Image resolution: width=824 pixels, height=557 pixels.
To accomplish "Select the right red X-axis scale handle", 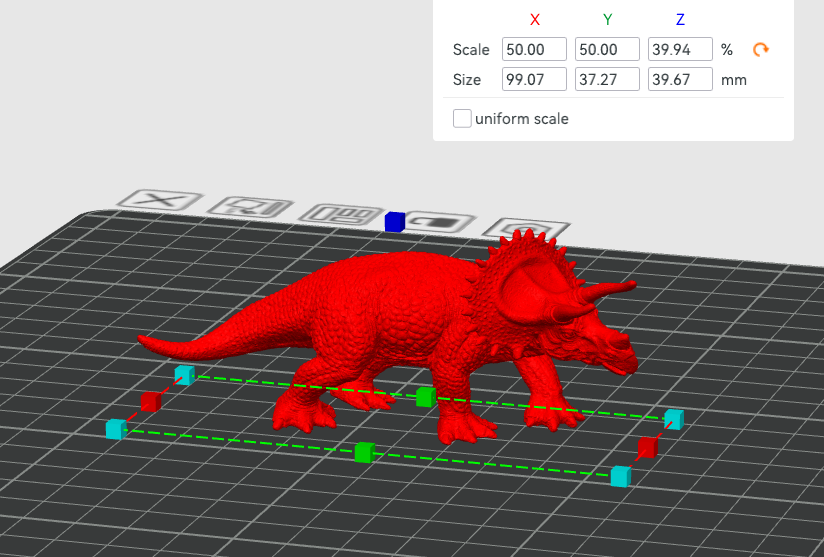I will click(x=648, y=447).
